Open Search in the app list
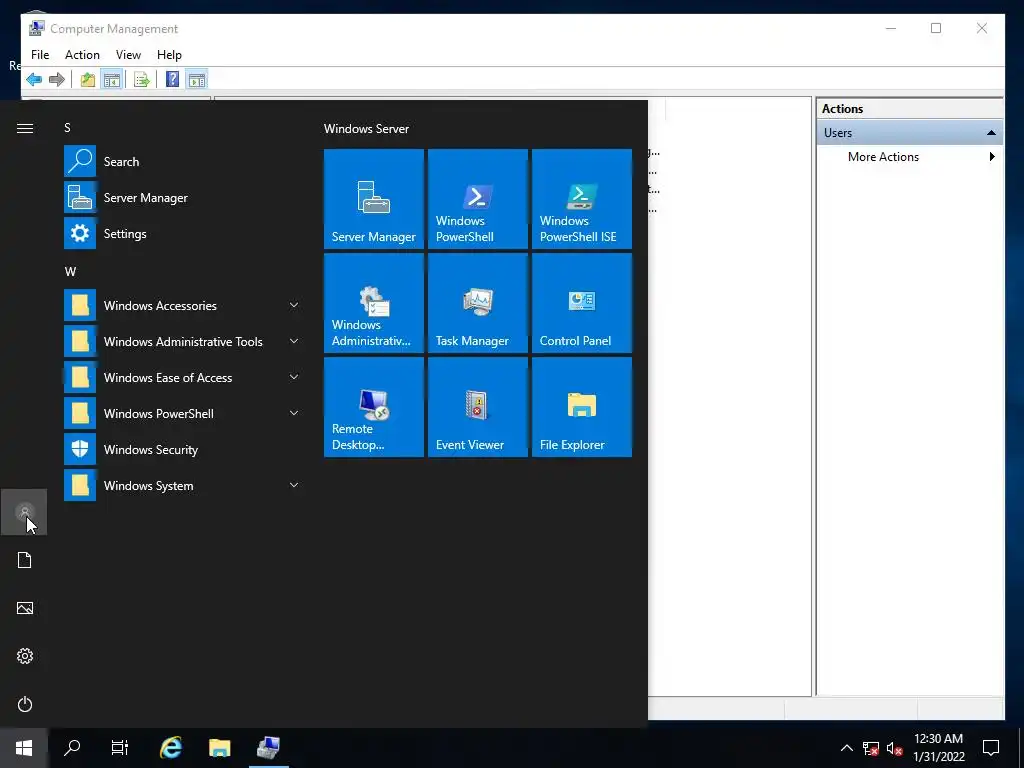This screenshot has width=1024, height=768. pyautogui.click(x=182, y=161)
